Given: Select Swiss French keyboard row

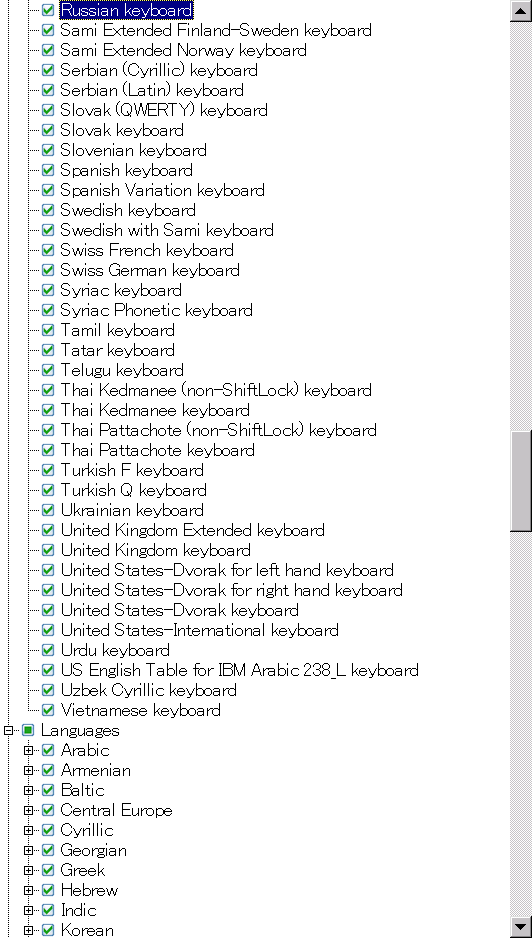Looking at the screenshot, I should pyautogui.click(x=147, y=250).
